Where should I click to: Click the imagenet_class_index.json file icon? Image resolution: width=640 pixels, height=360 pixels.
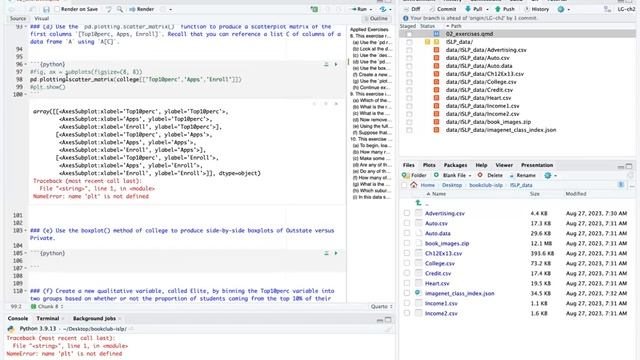(418, 293)
